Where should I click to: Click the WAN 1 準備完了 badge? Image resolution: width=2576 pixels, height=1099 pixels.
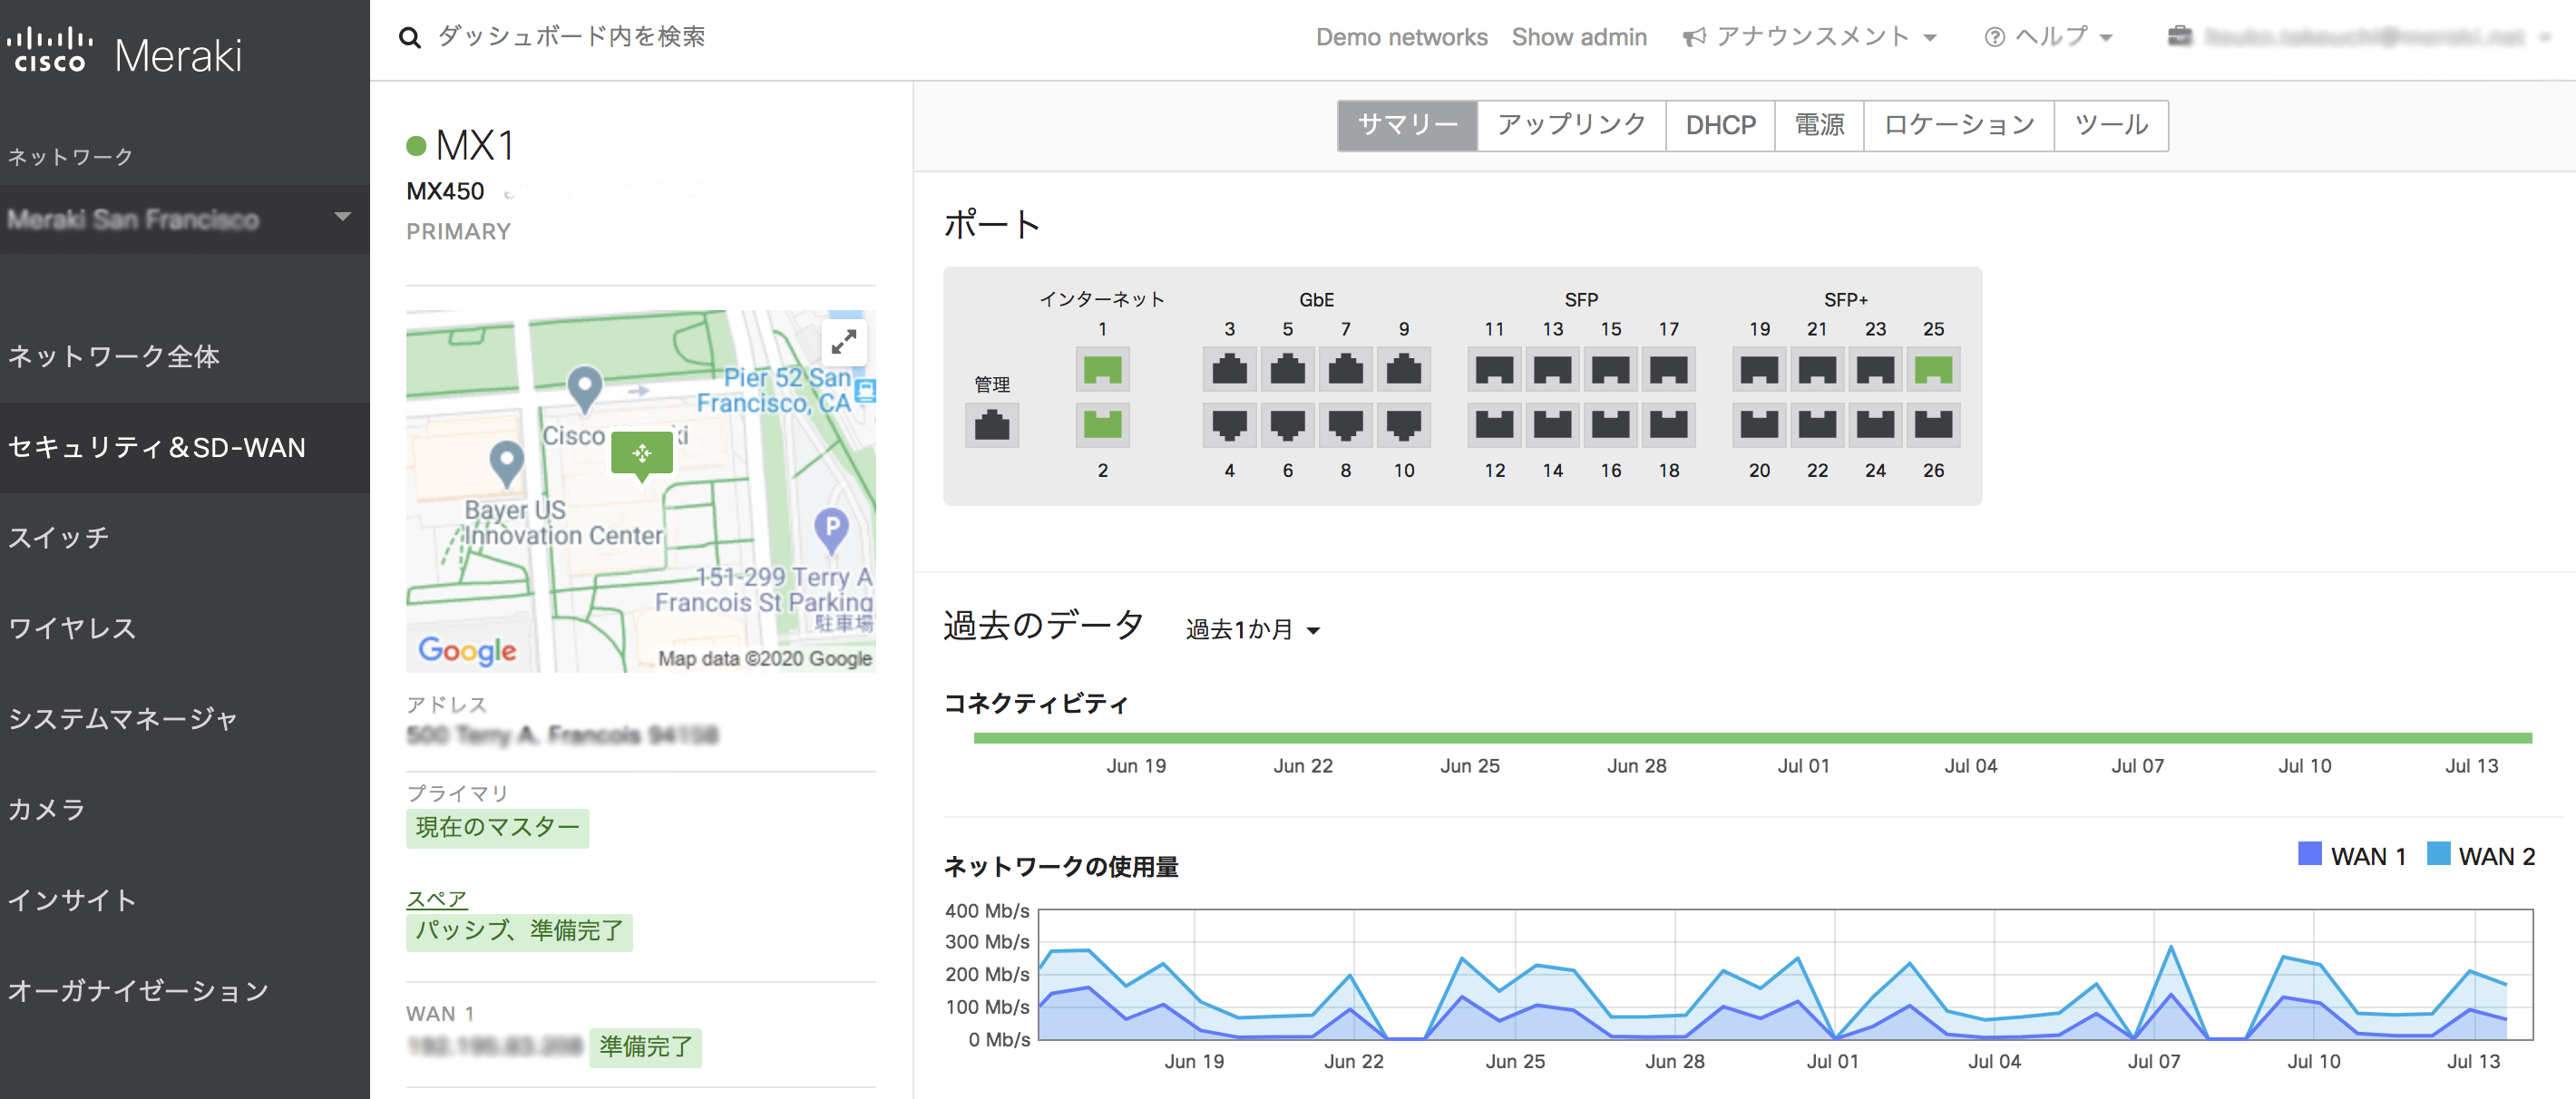645,1047
